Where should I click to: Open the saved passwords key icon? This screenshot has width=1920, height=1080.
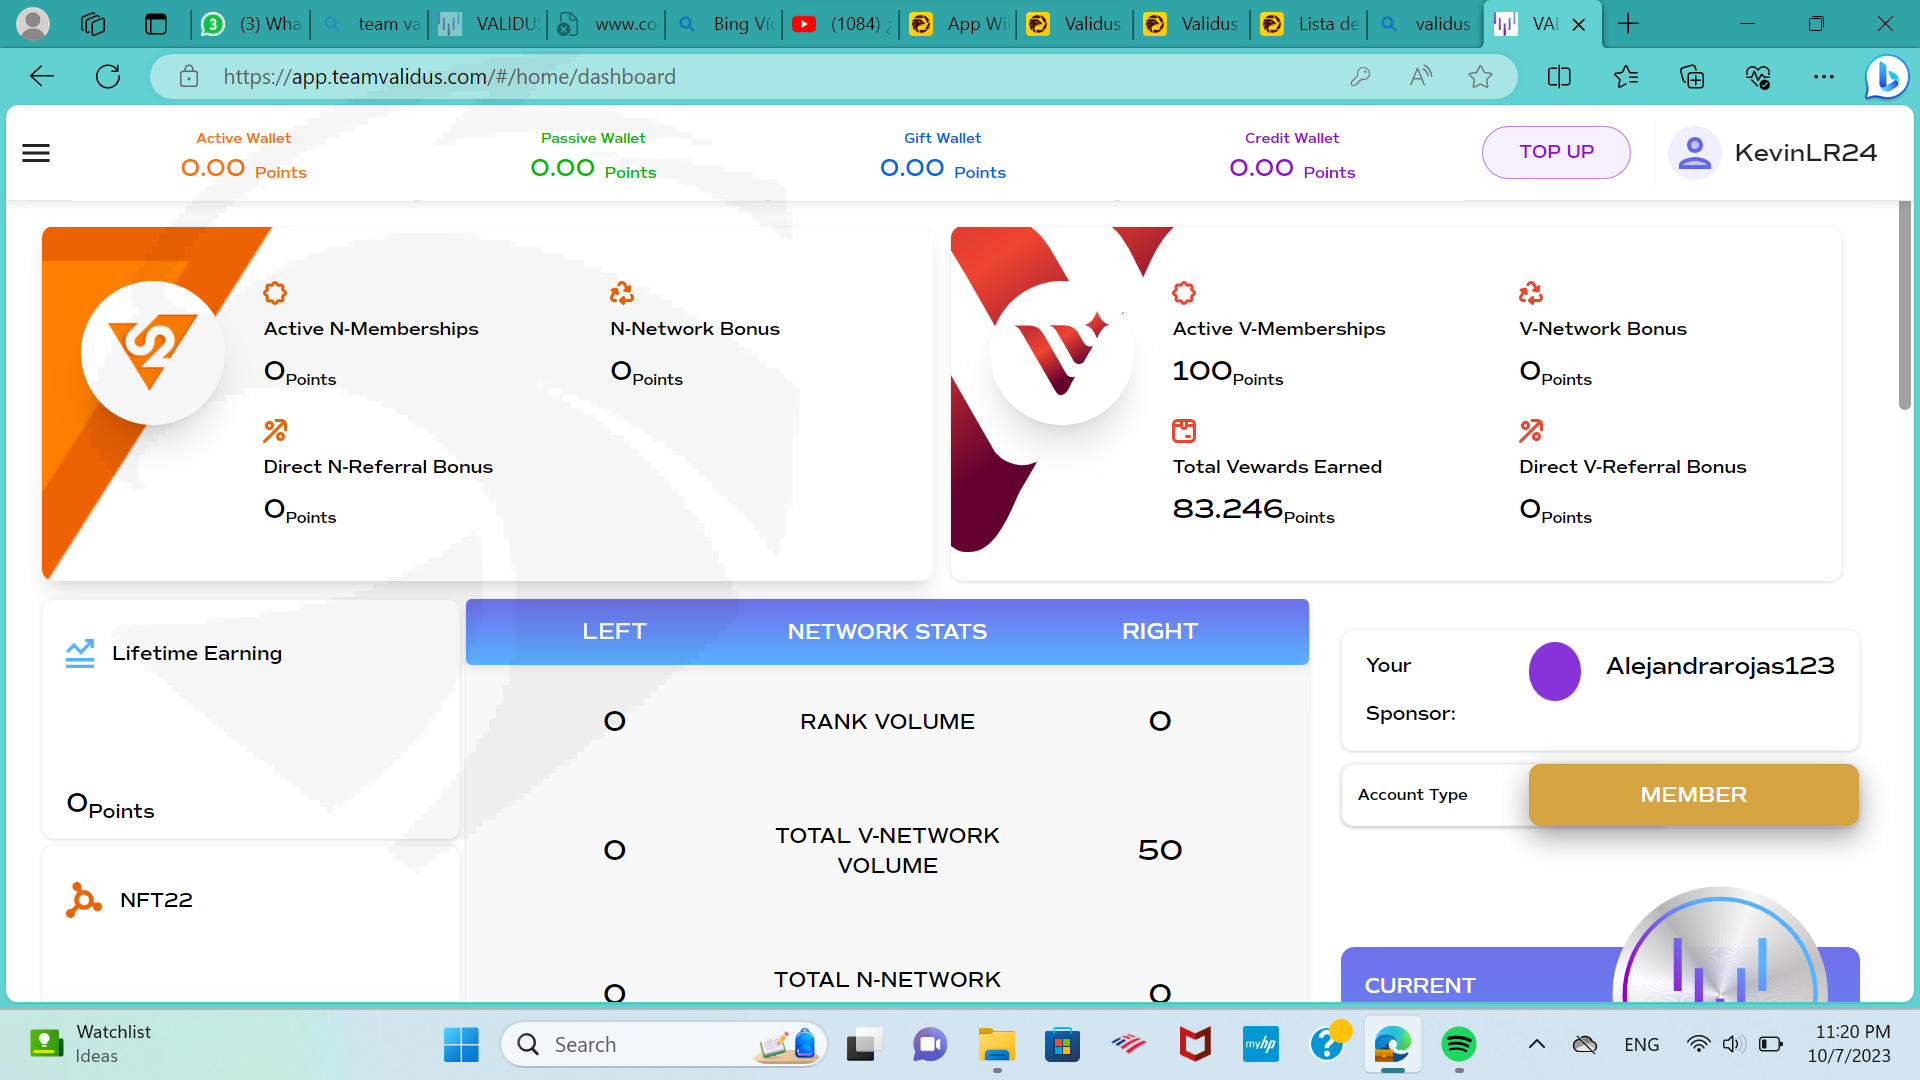[x=1360, y=77]
